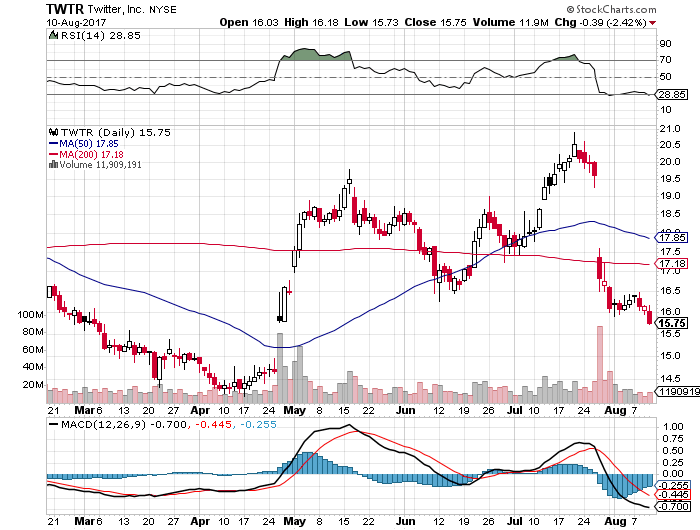Click the 21.0 price axis label
This screenshot has height=530, width=700.
670,129
